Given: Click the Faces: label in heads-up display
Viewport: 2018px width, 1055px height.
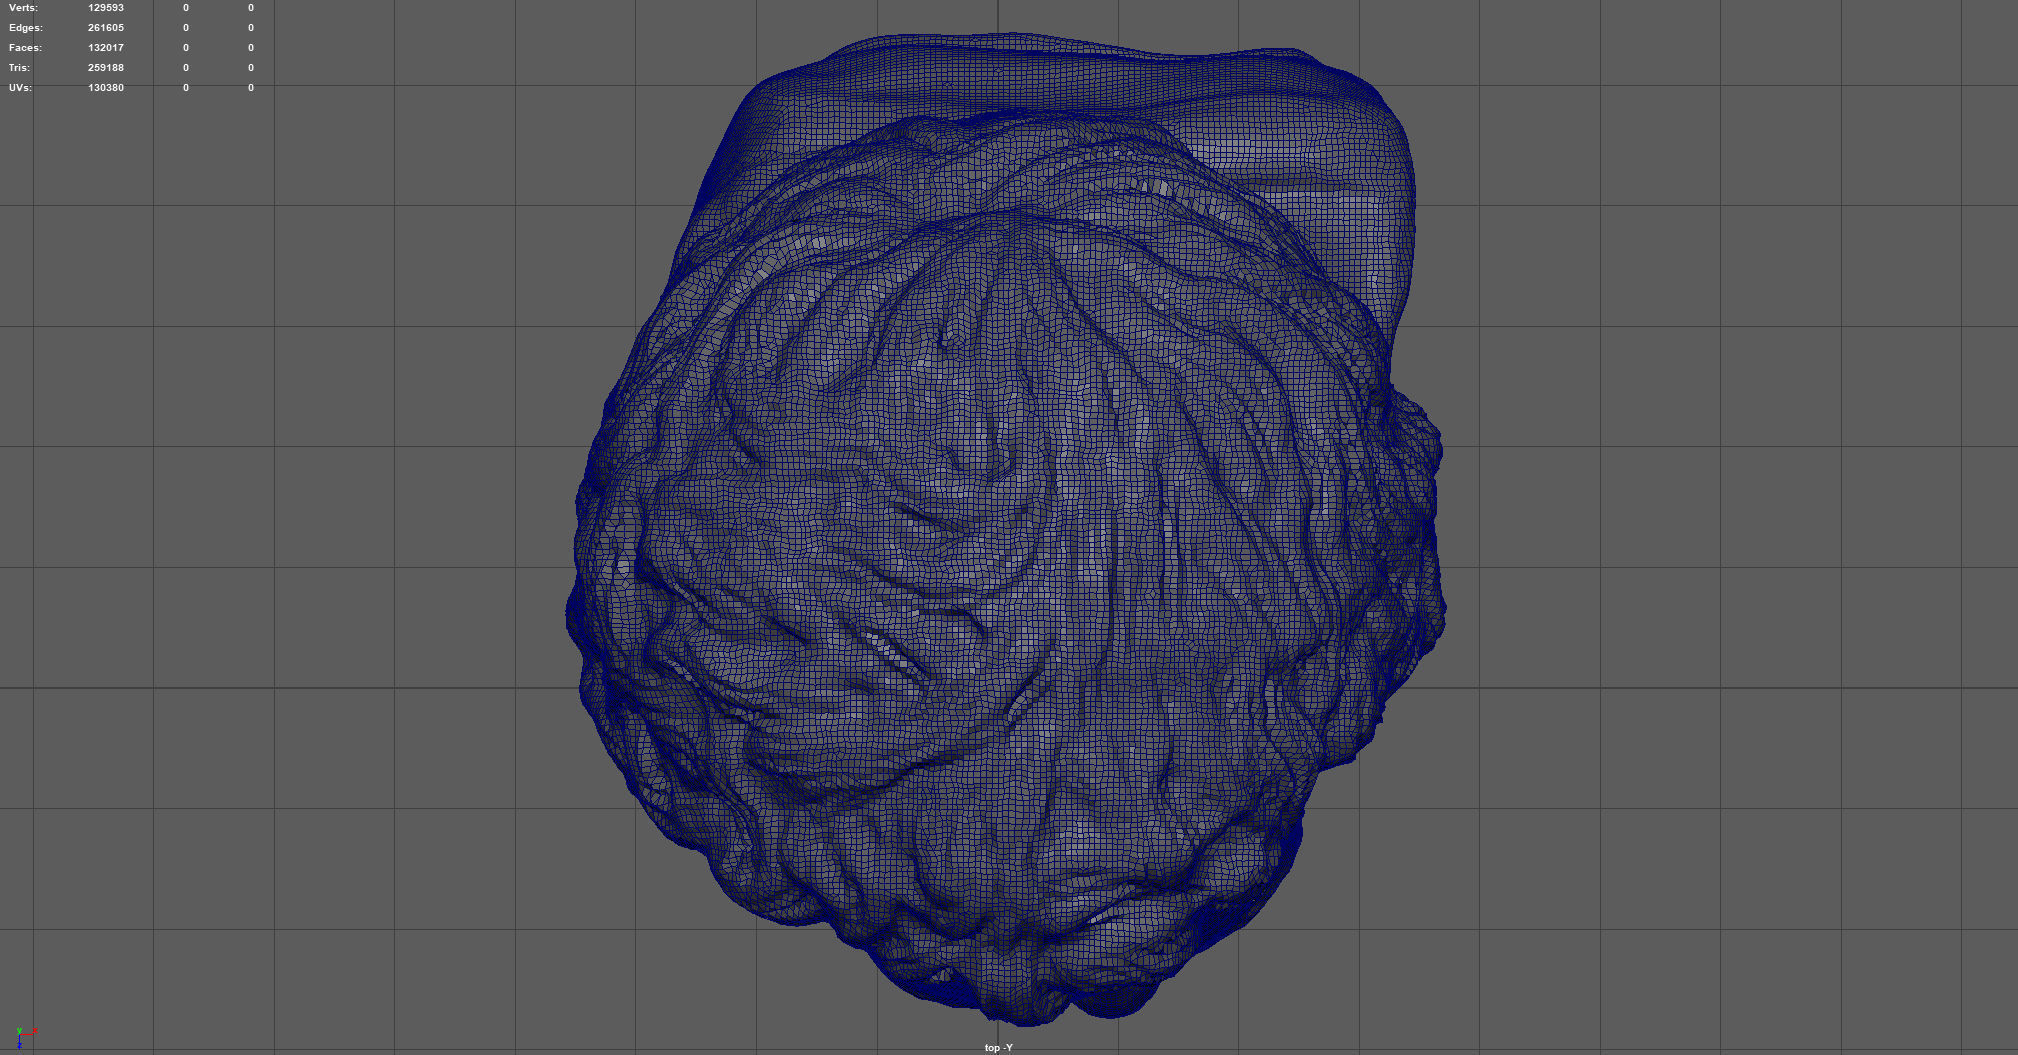Looking at the screenshot, I should coord(26,48).
